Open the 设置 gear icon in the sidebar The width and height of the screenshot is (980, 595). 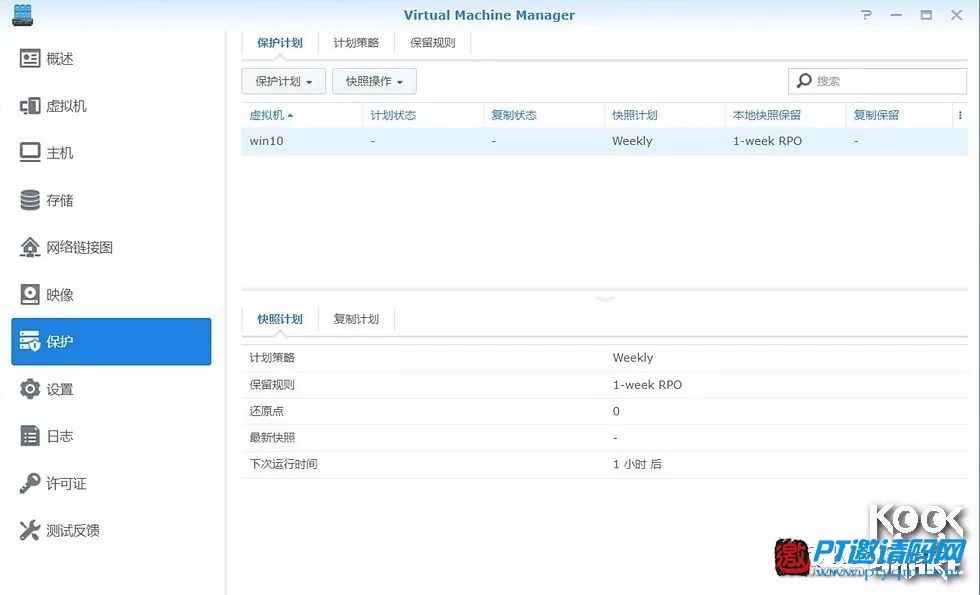30,389
